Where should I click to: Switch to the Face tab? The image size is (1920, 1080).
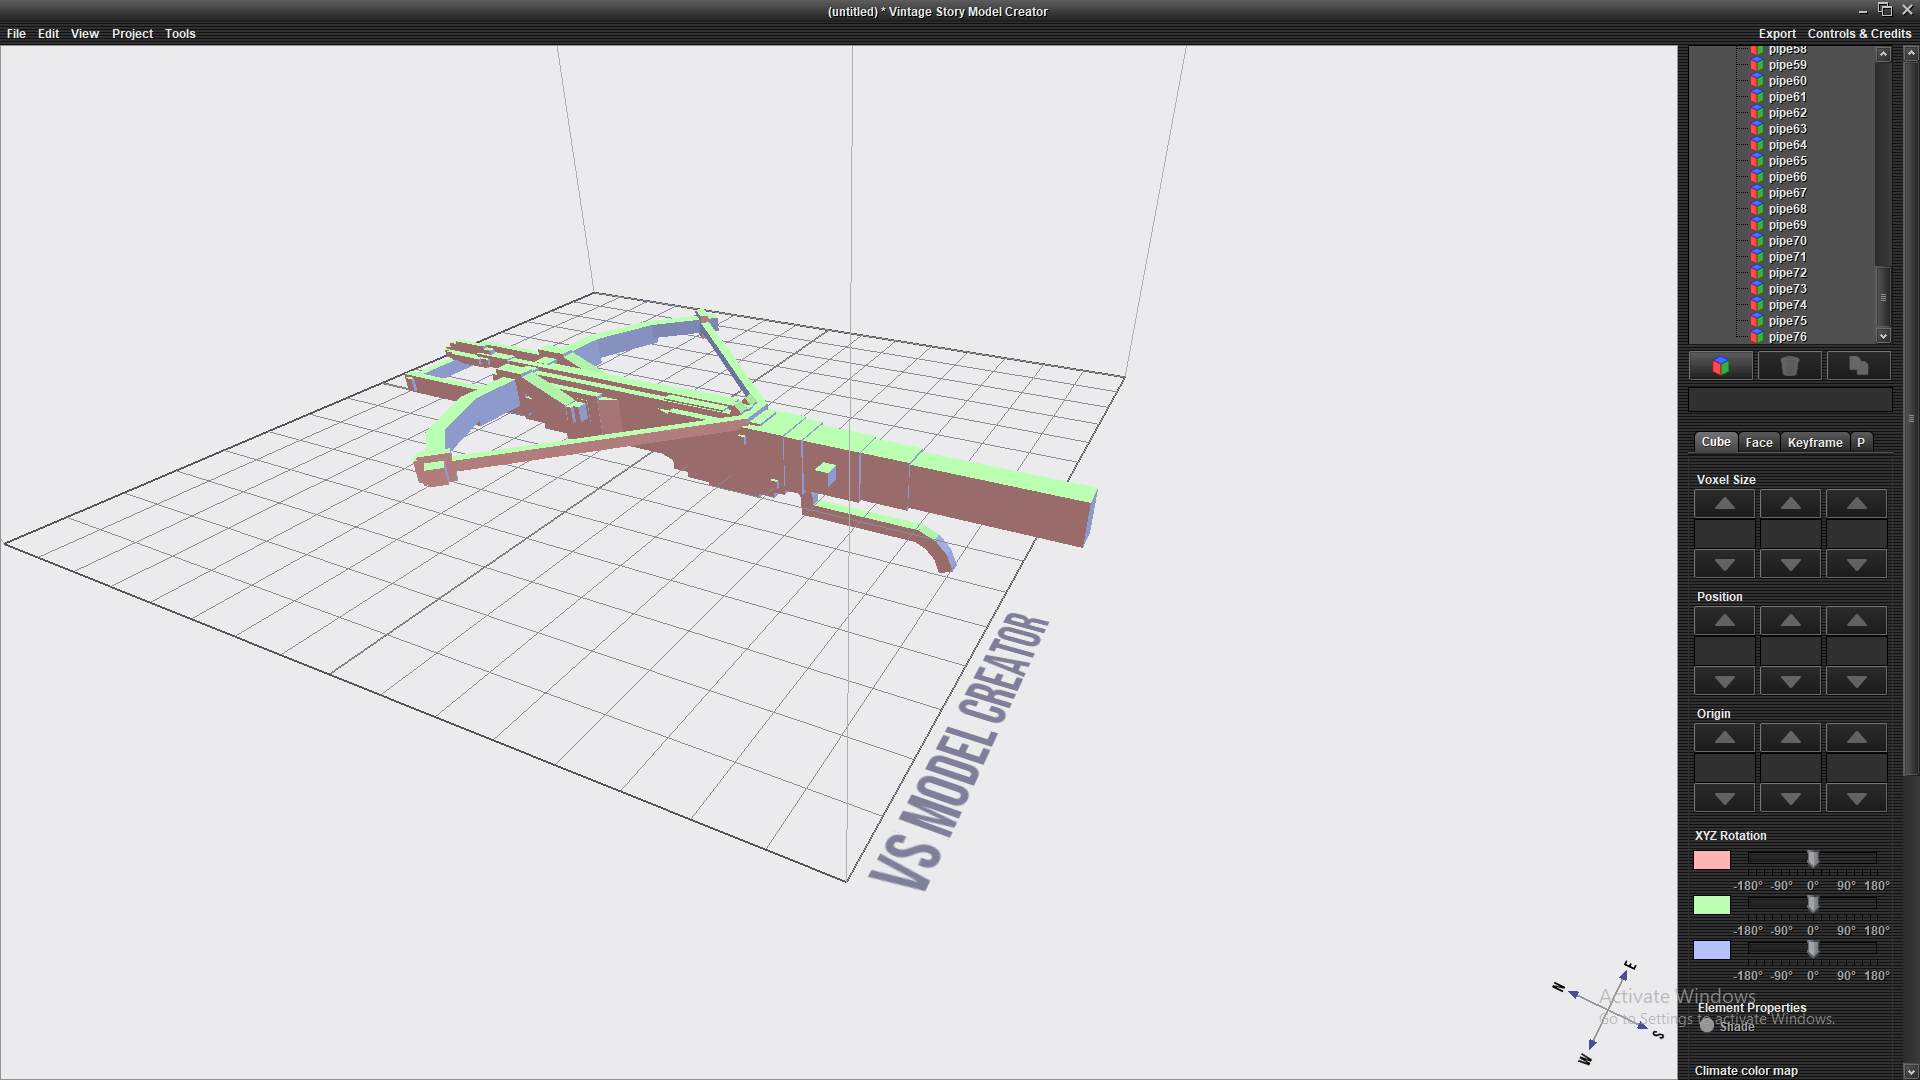tap(1758, 442)
